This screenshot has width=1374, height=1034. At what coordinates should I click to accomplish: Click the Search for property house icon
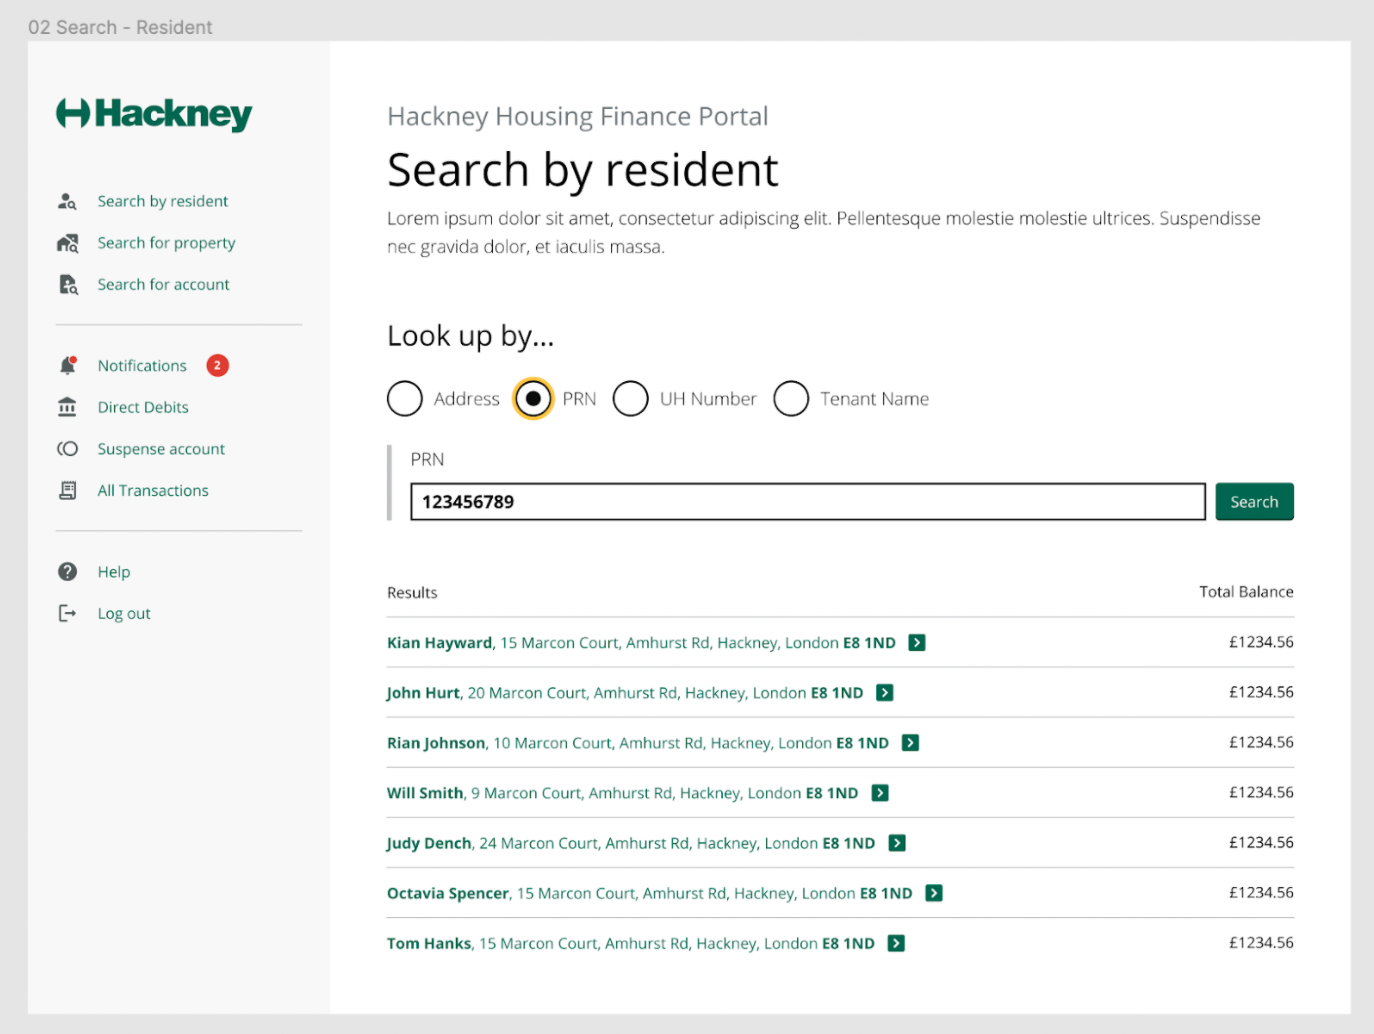click(x=67, y=243)
